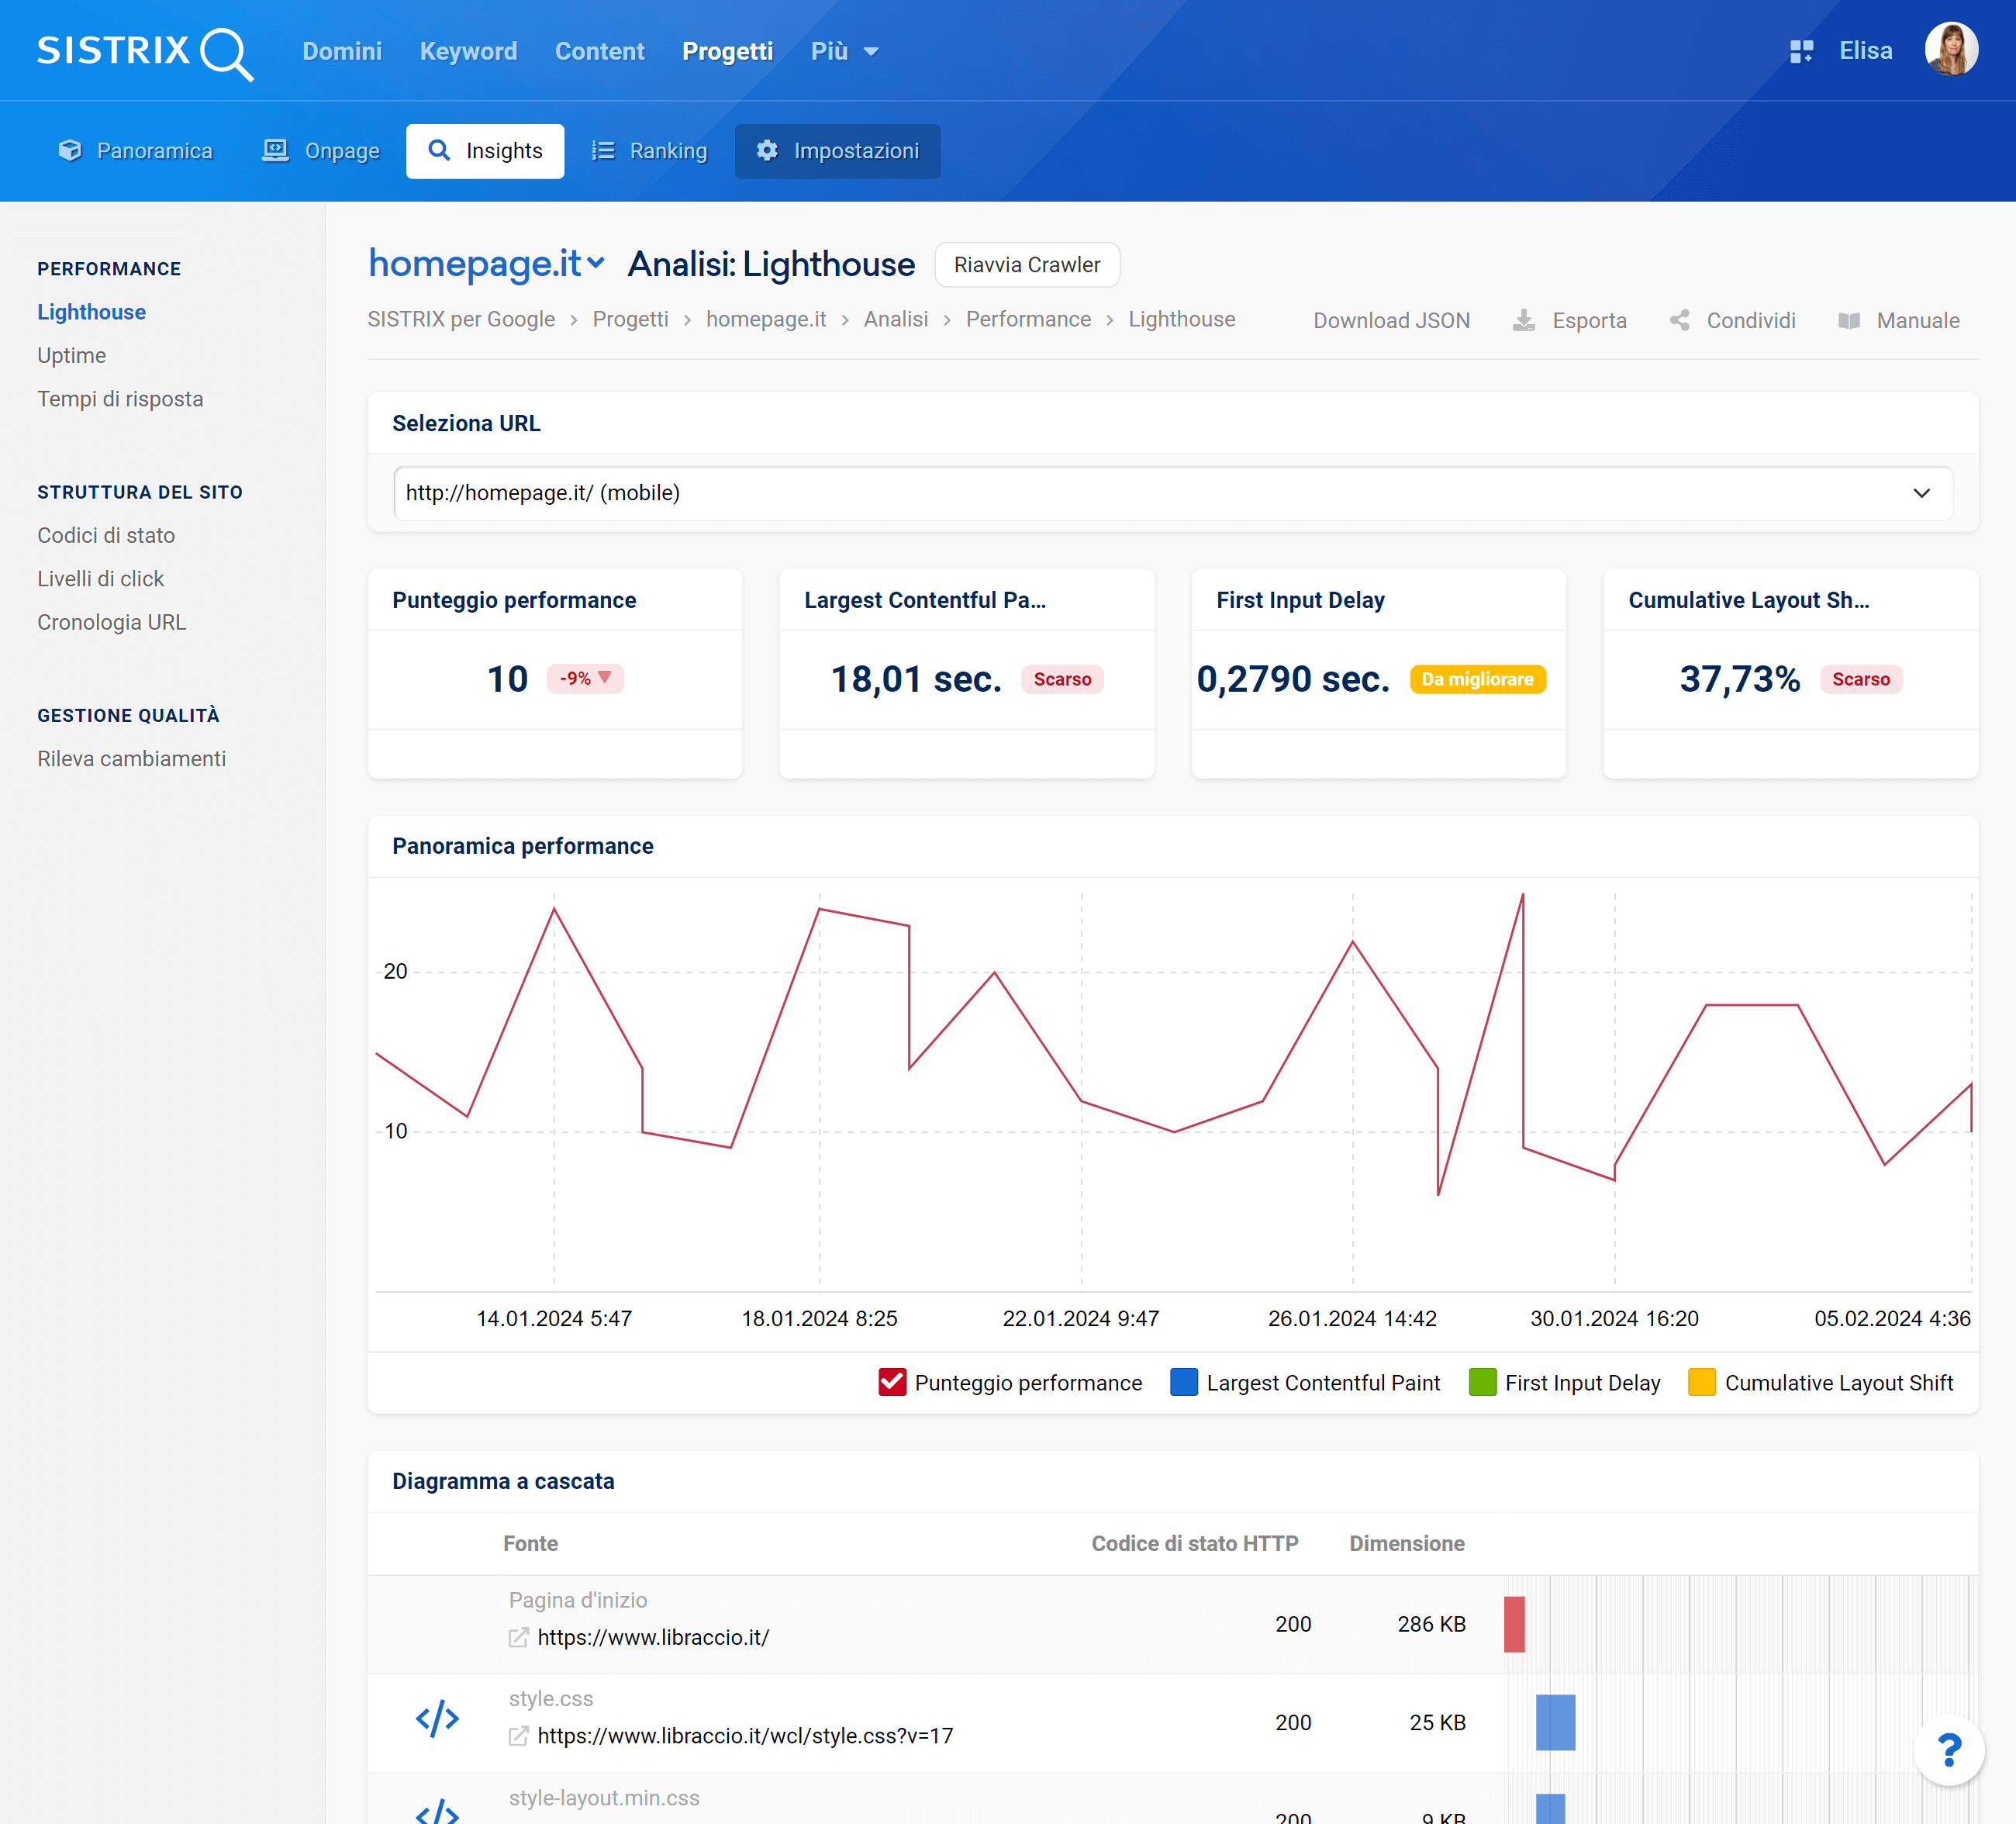Click the Lighthouse performance icon in sidebar
The image size is (2016, 1824).
(90, 311)
